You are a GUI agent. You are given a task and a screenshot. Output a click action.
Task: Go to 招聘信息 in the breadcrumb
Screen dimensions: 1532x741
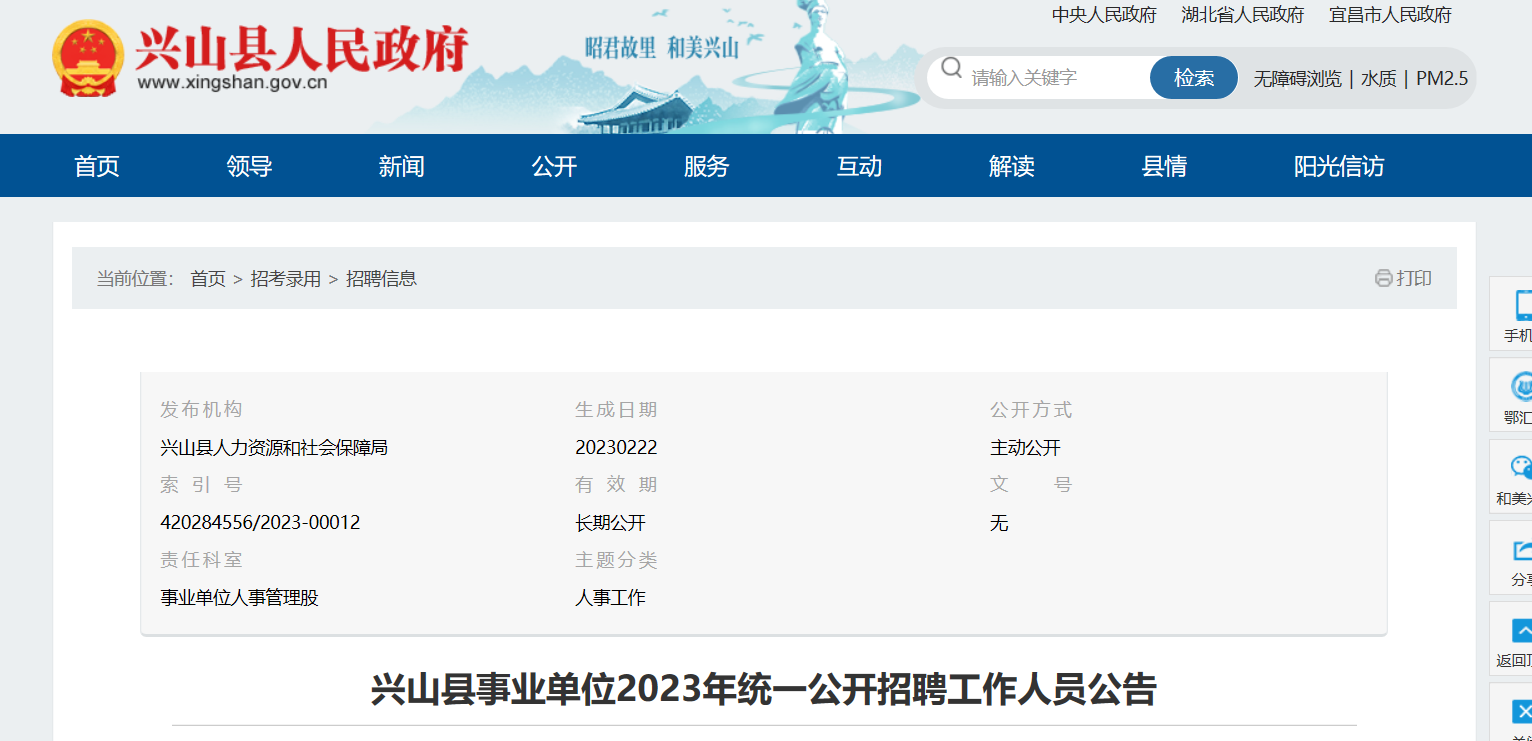381,279
